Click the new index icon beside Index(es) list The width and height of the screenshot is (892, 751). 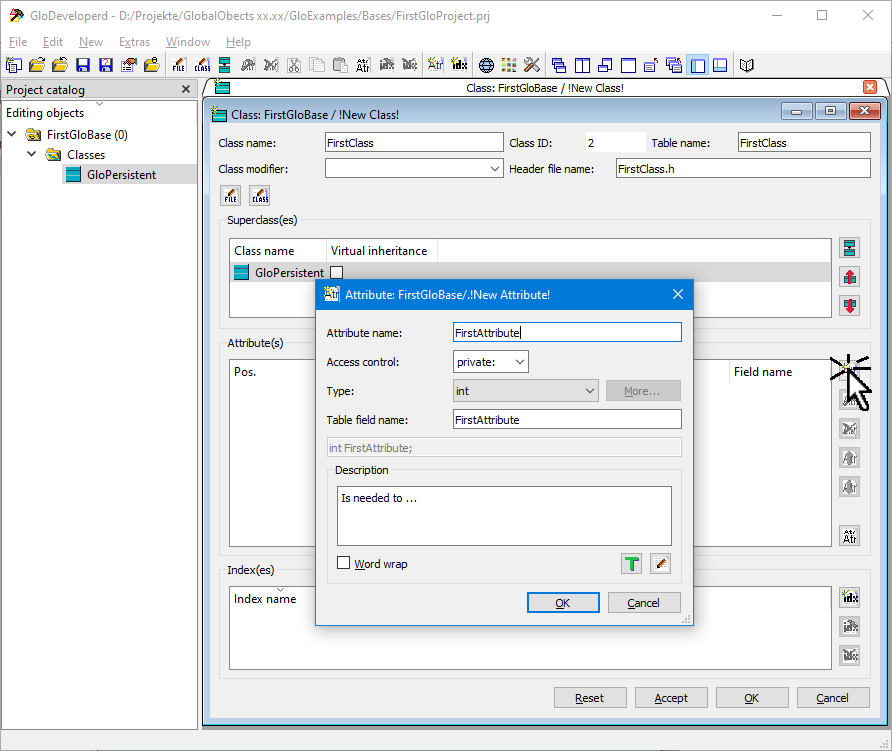tap(850, 597)
